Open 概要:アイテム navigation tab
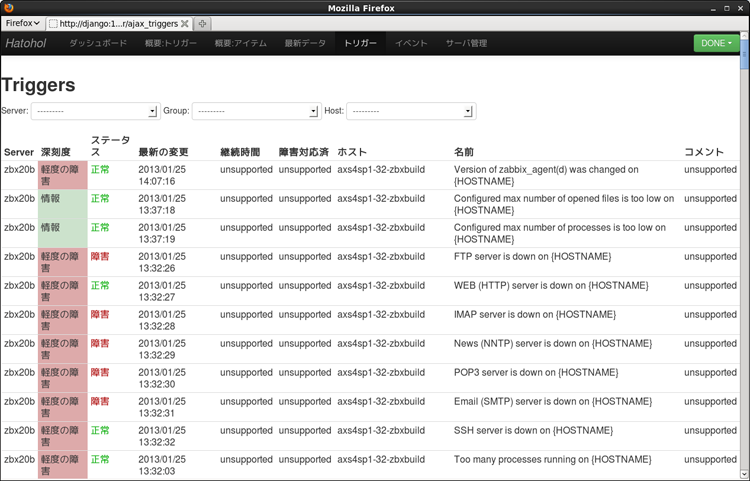This screenshot has height=481, width=750. click(x=242, y=44)
